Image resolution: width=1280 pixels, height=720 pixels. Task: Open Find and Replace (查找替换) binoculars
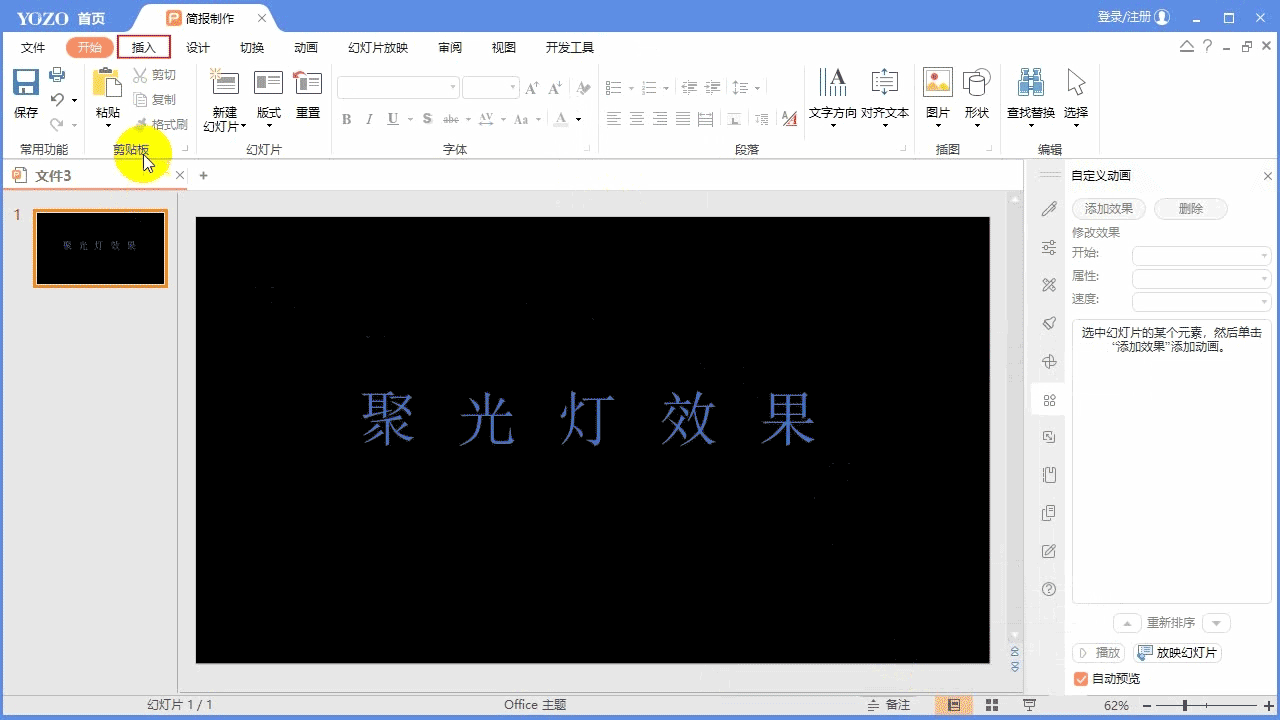point(1030,83)
